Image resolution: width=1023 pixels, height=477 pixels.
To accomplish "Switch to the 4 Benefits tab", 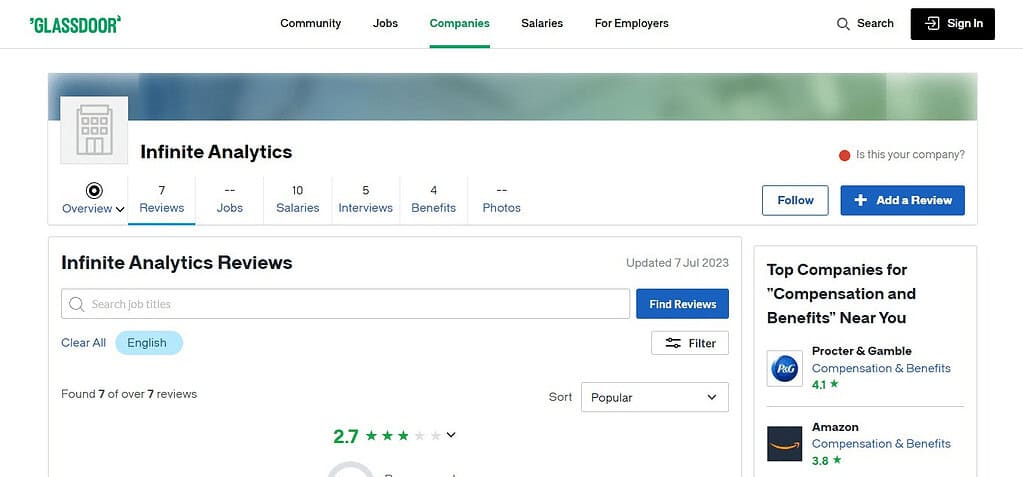I will 433,200.
